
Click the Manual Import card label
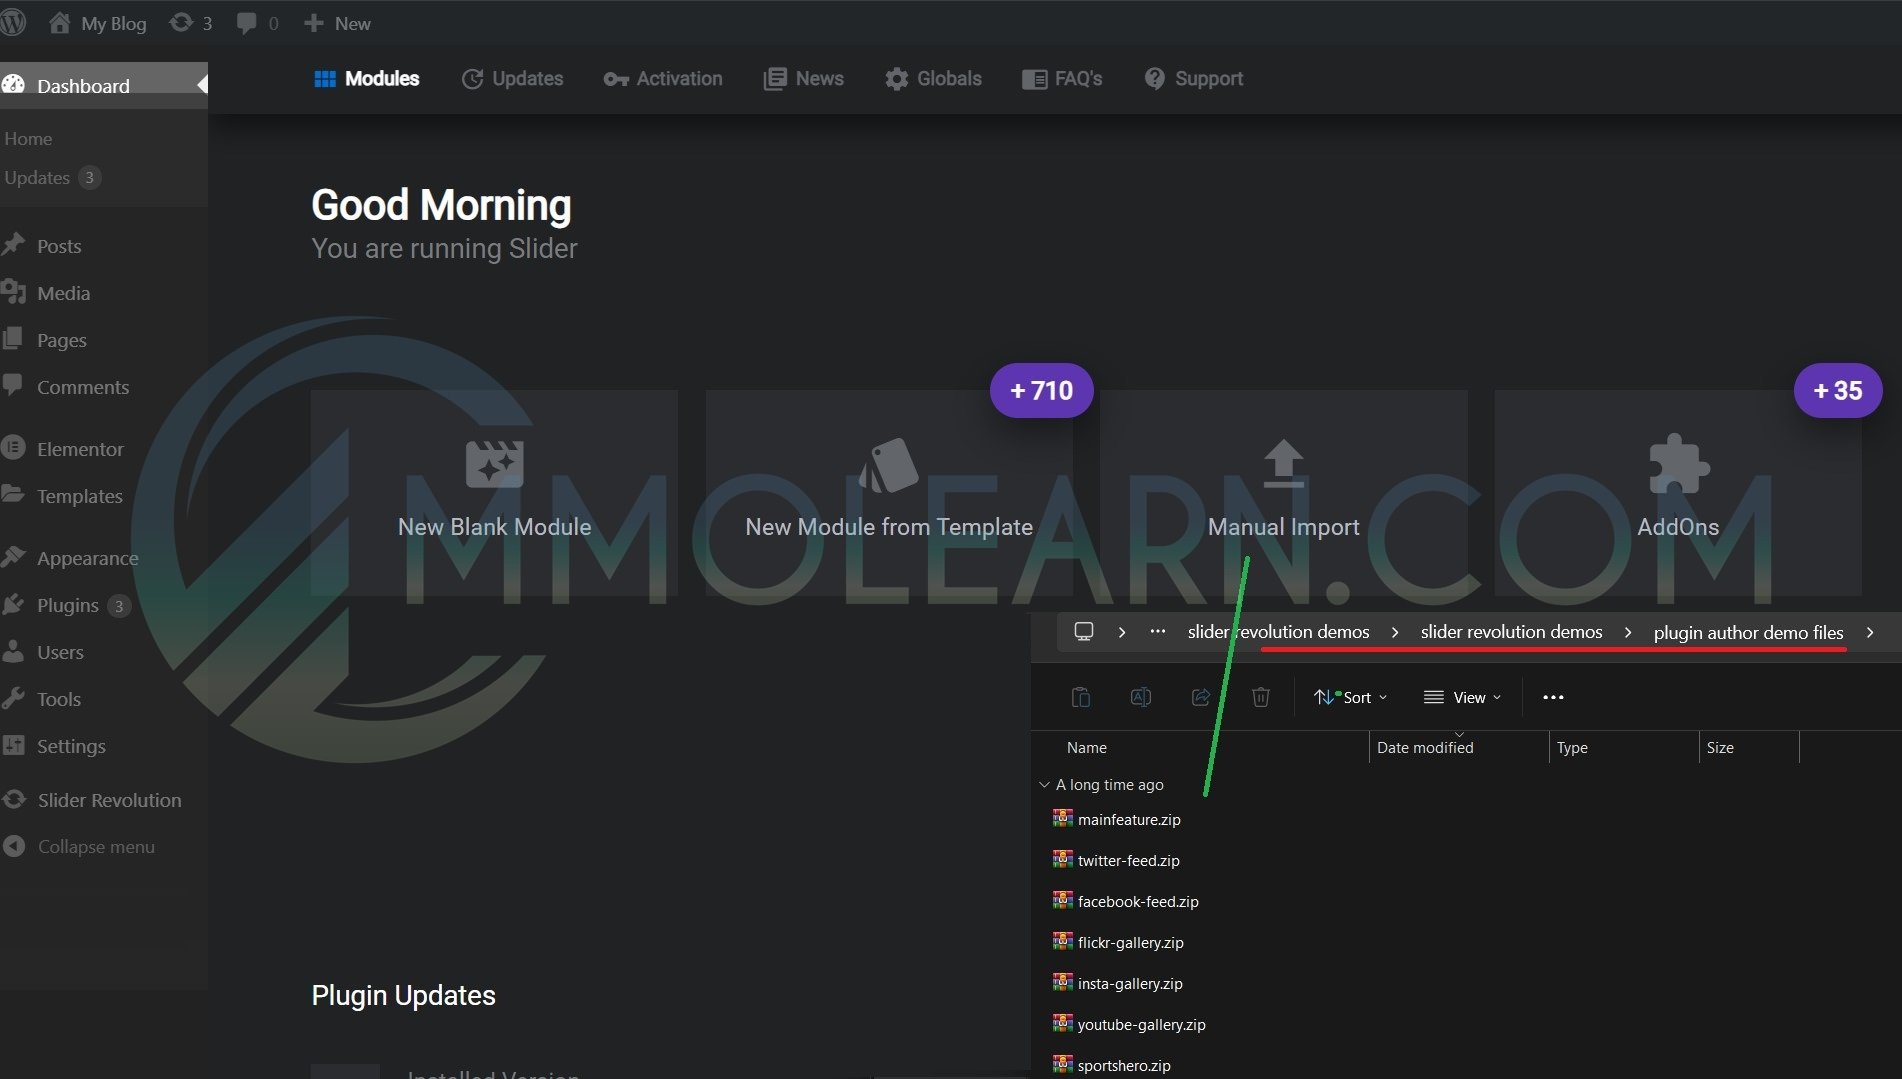tap(1283, 526)
